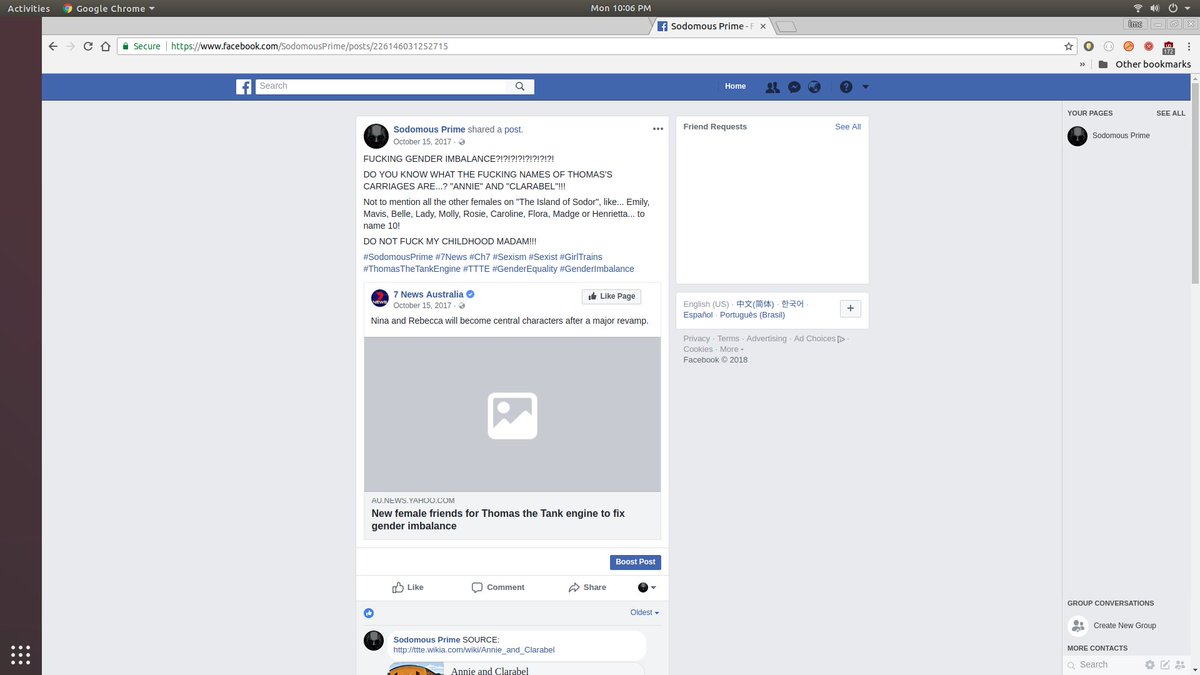1200x675 pixels.
Task: Open the system power menu arrow
Action: tap(1187, 8)
